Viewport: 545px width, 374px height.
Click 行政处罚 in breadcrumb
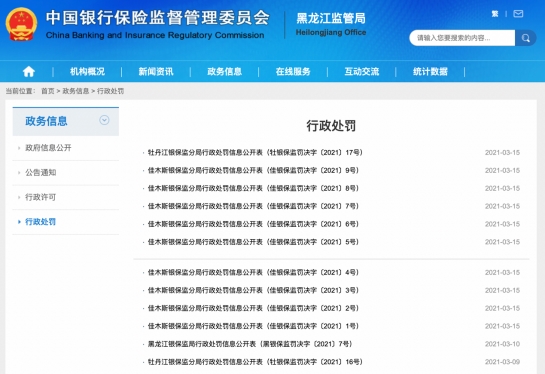110,91
